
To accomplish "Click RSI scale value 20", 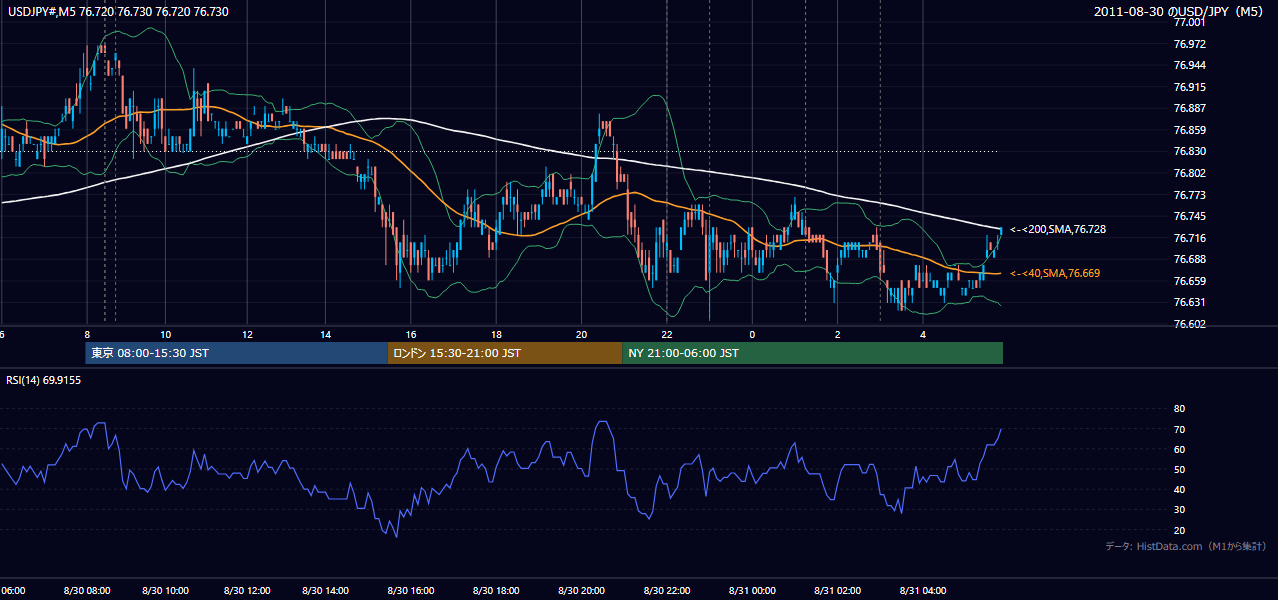I will [1179, 530].
